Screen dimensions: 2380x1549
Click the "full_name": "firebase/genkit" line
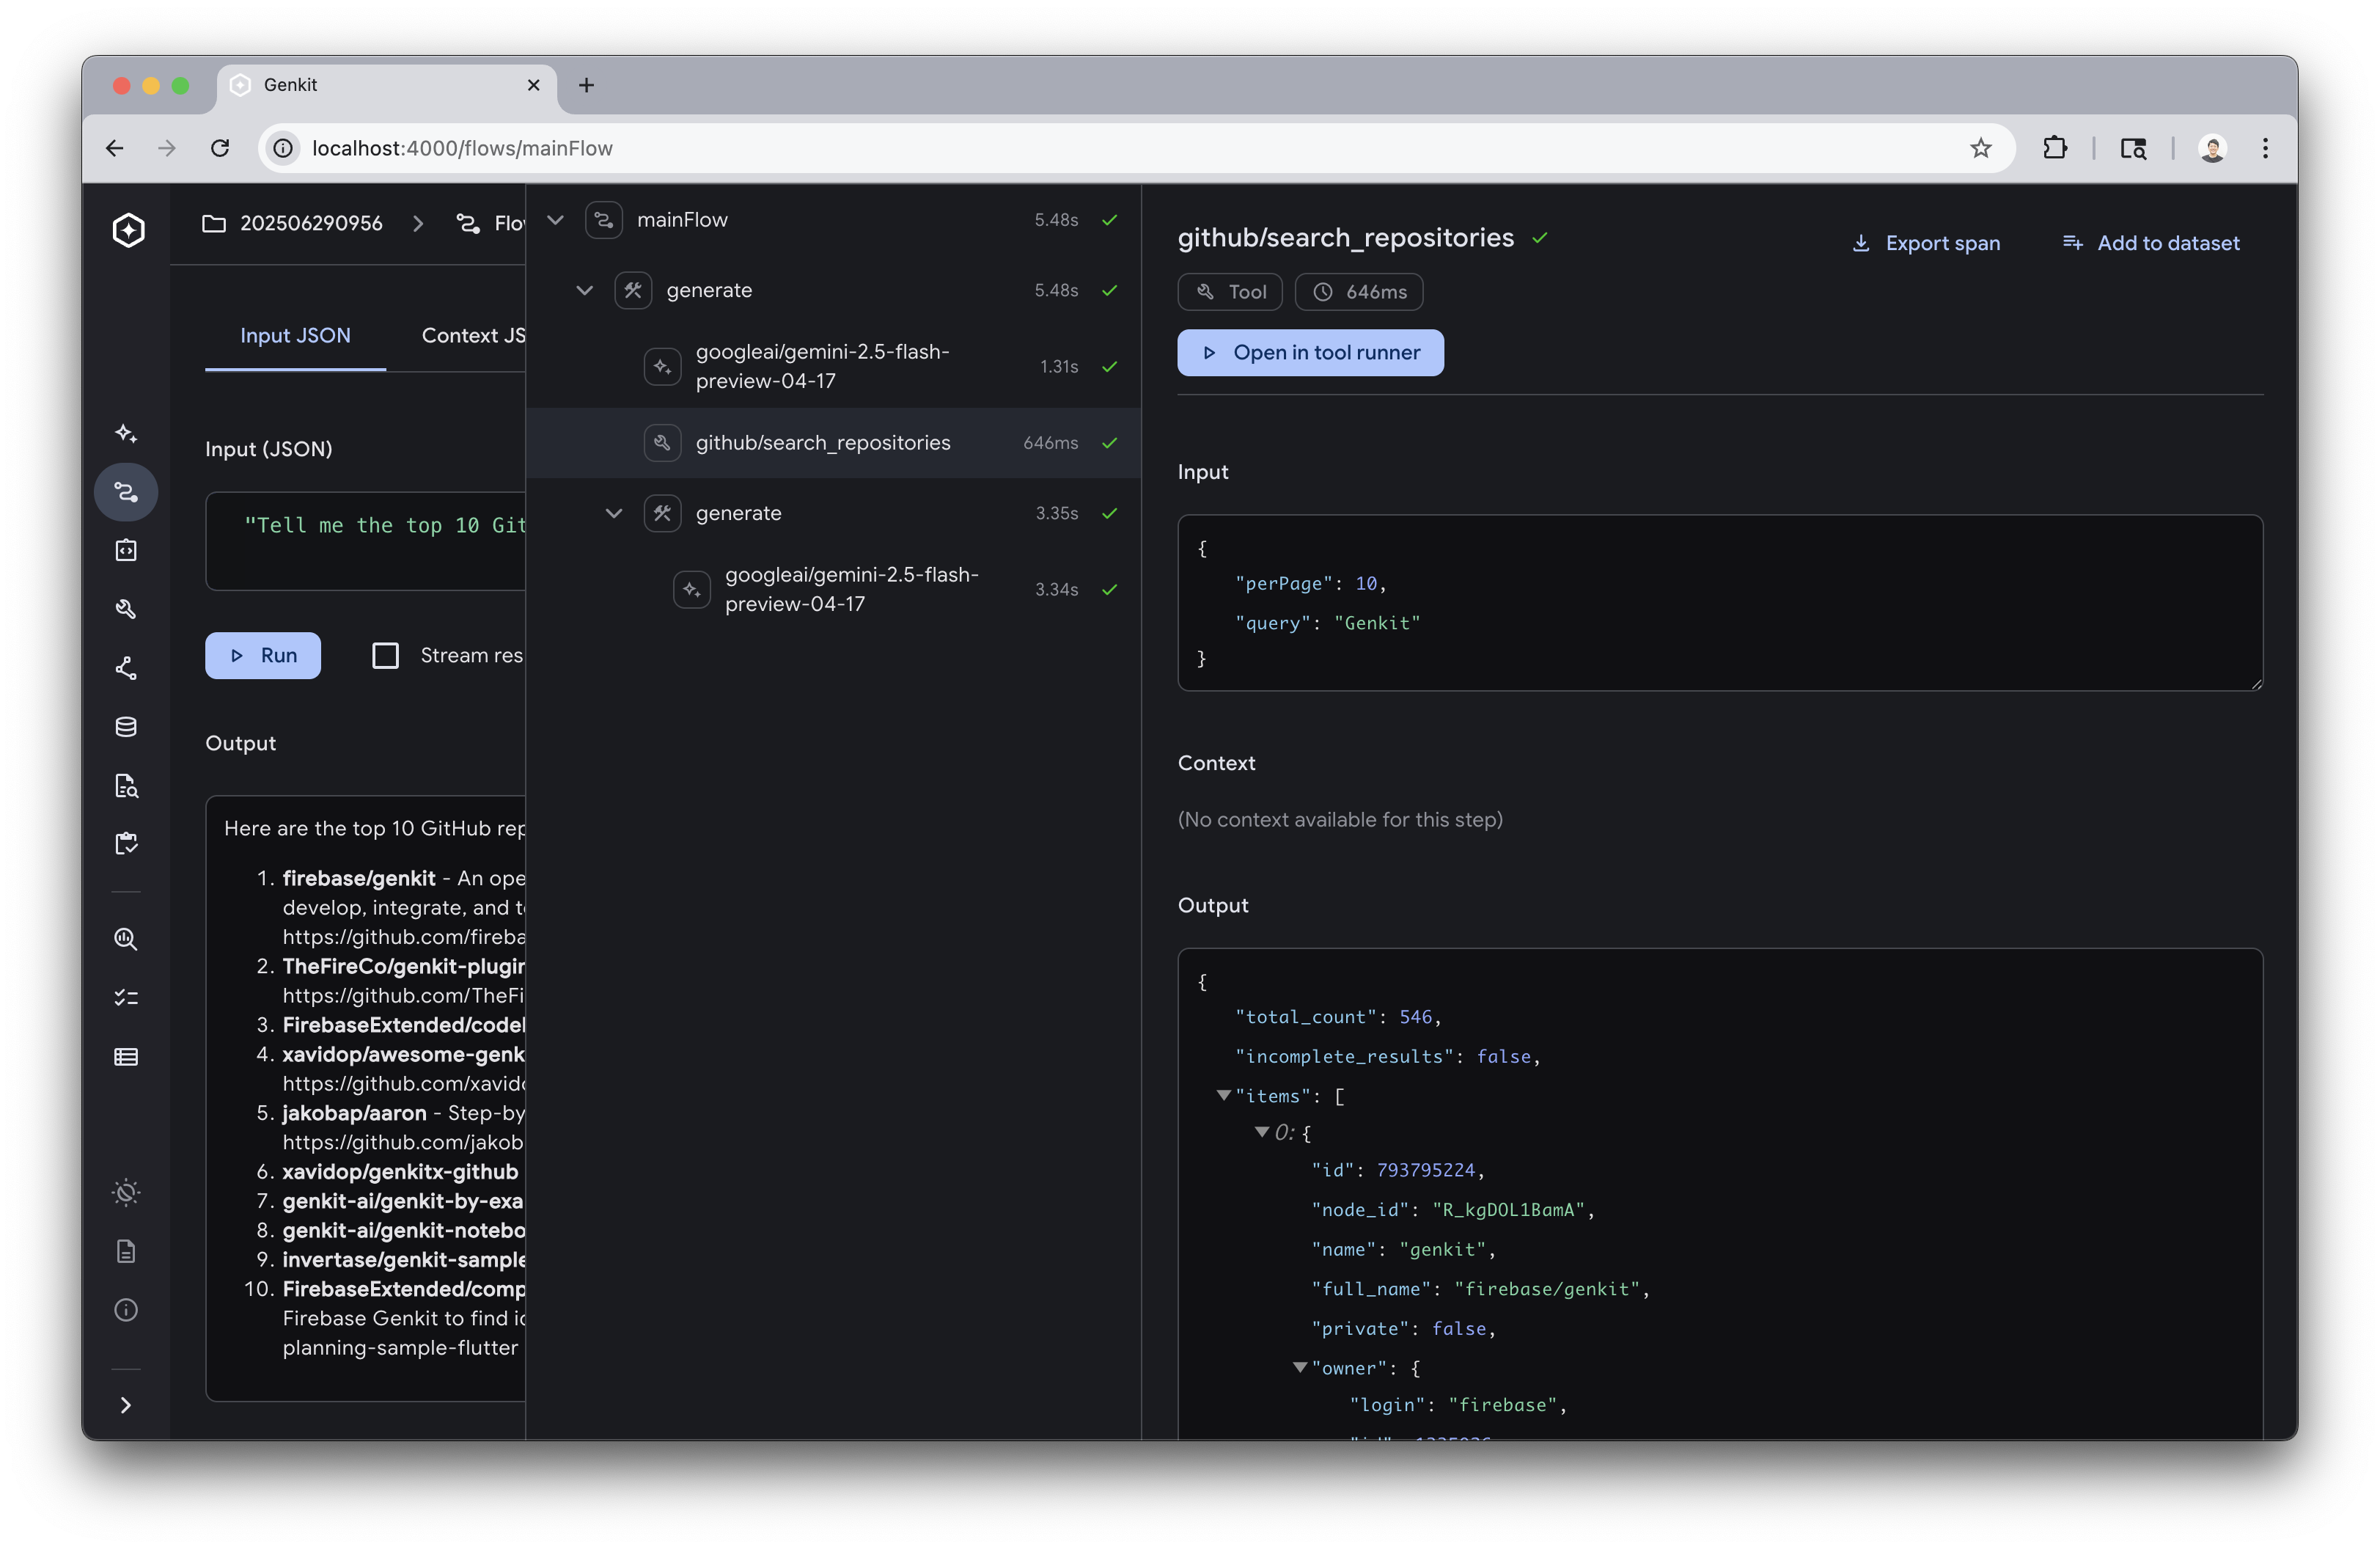(1480, 1289)
